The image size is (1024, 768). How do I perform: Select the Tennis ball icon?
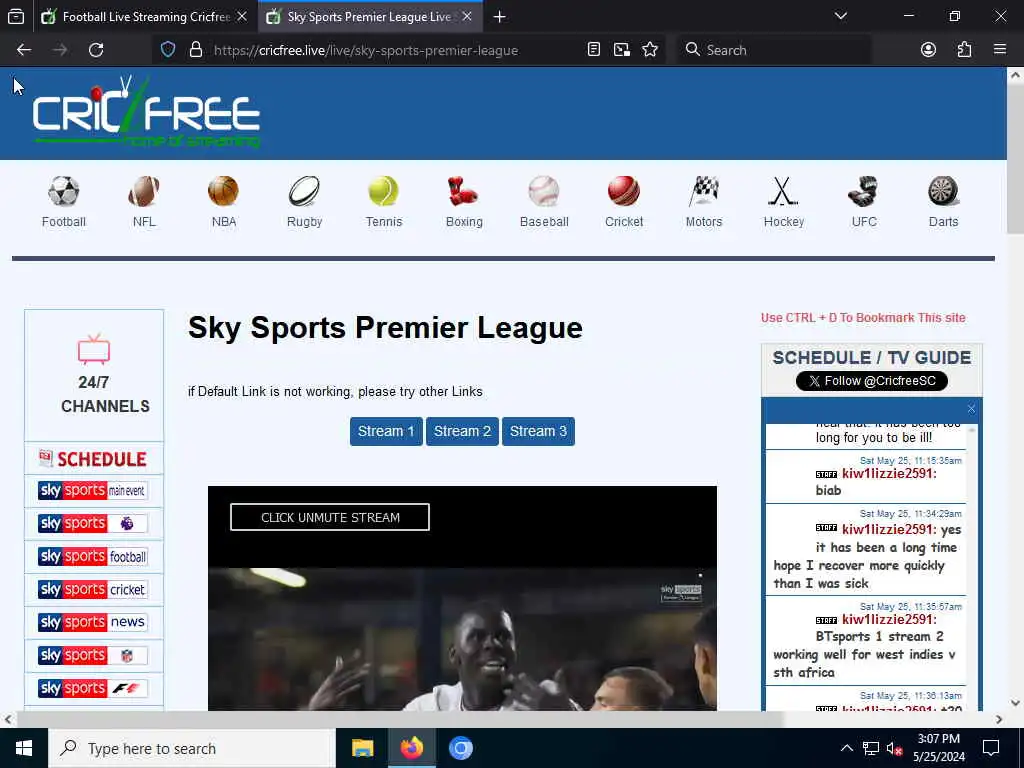(x=383, y=191)
